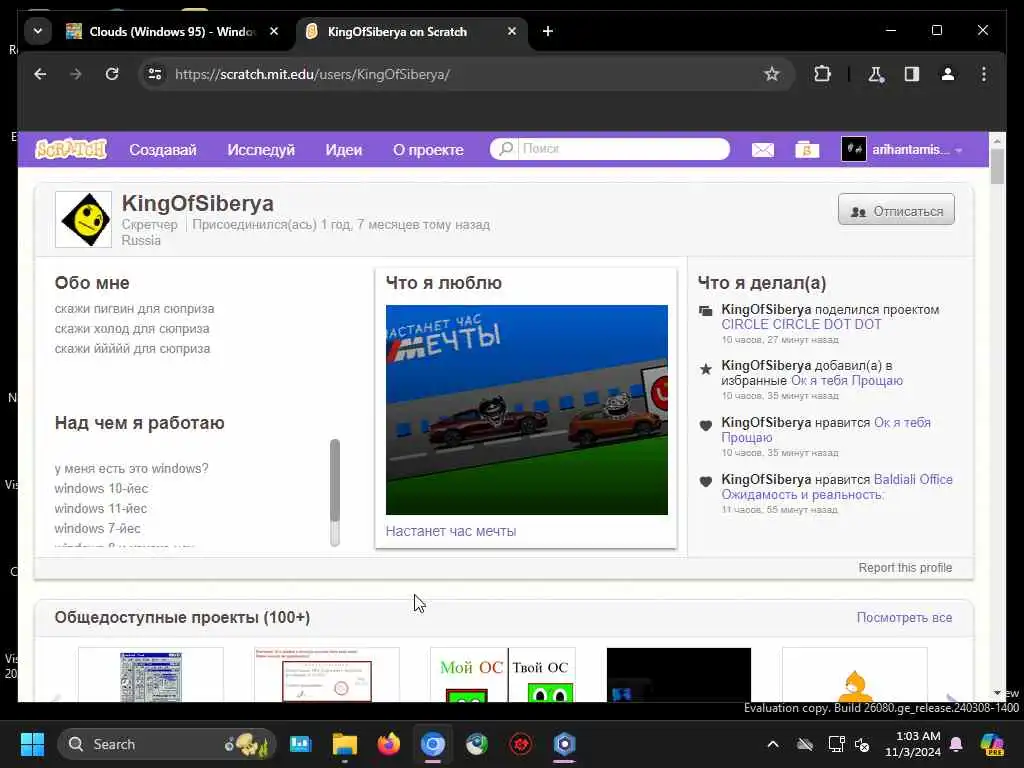
Task: Click the Отписаться unfollow button
Action: click(896, 210)
